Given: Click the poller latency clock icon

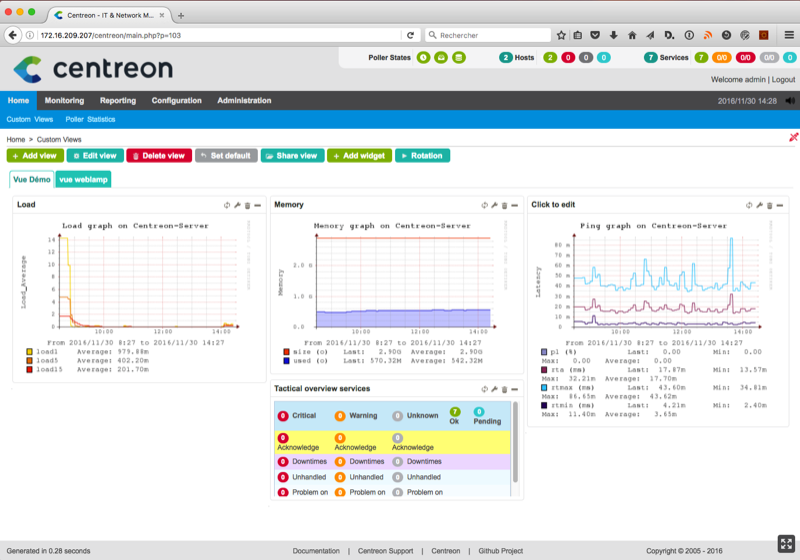Looking at the screenshot, I should coord(424,58).
